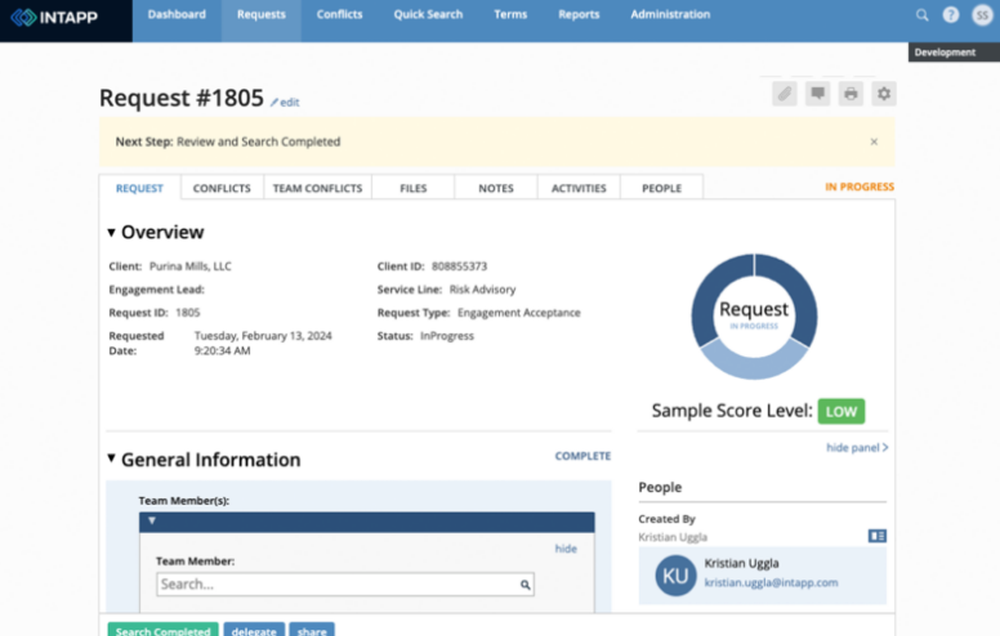Dismiss the Next Step banner

pyautogui.click(x=874, y=142)
